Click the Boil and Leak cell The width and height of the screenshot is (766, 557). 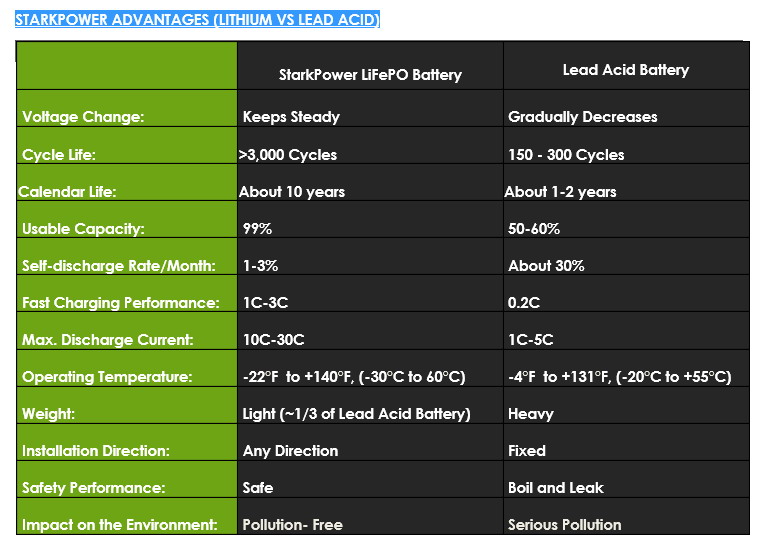[x=556, y=488]
